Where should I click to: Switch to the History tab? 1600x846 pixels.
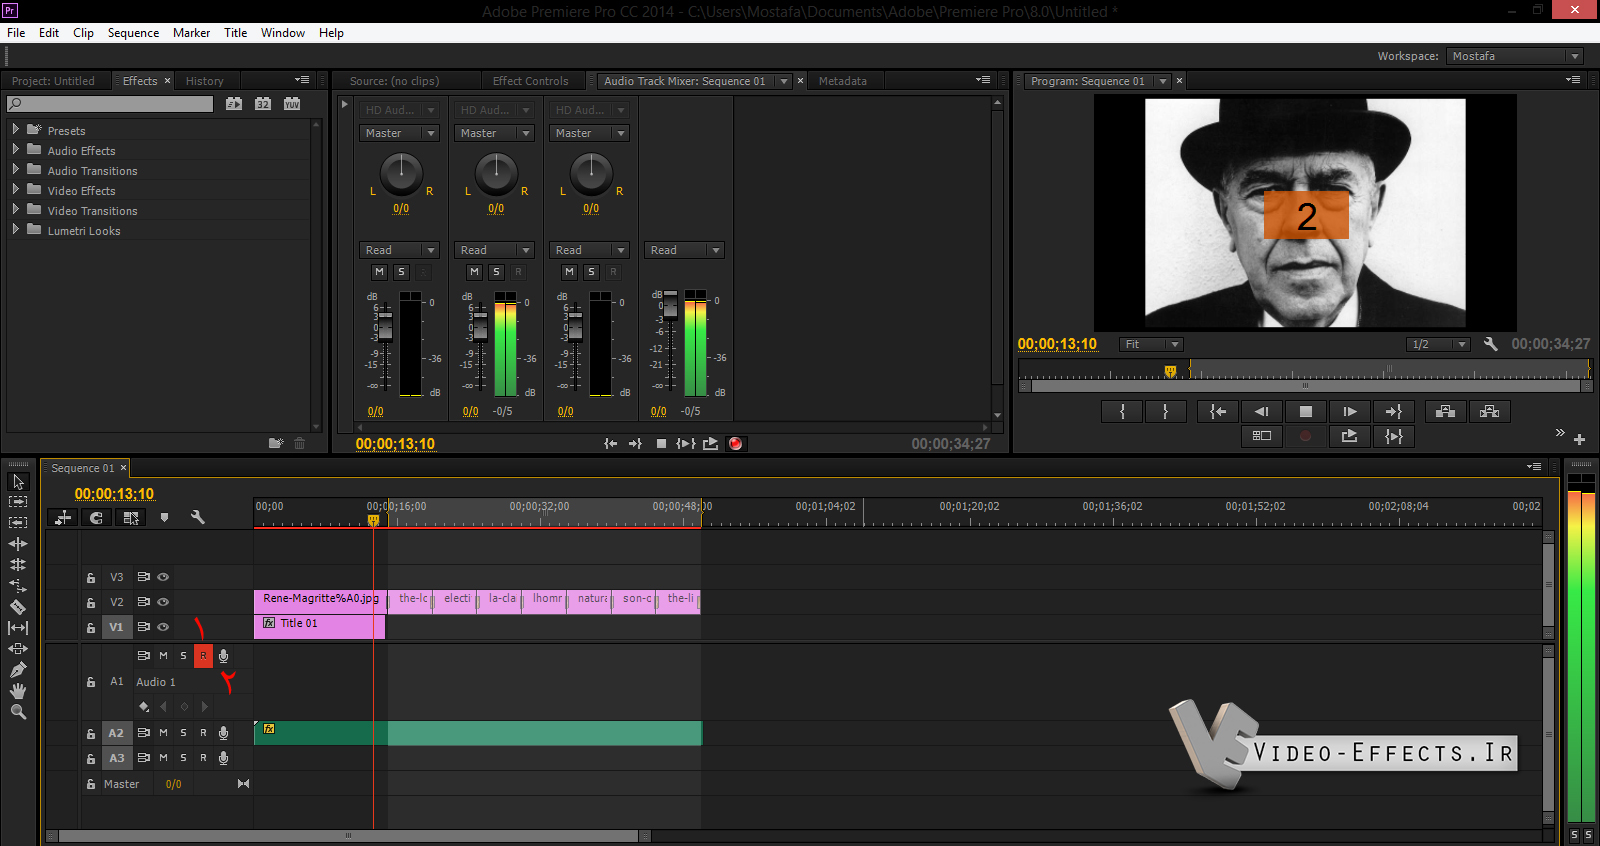pyautogui.click(x=204, y=81)
